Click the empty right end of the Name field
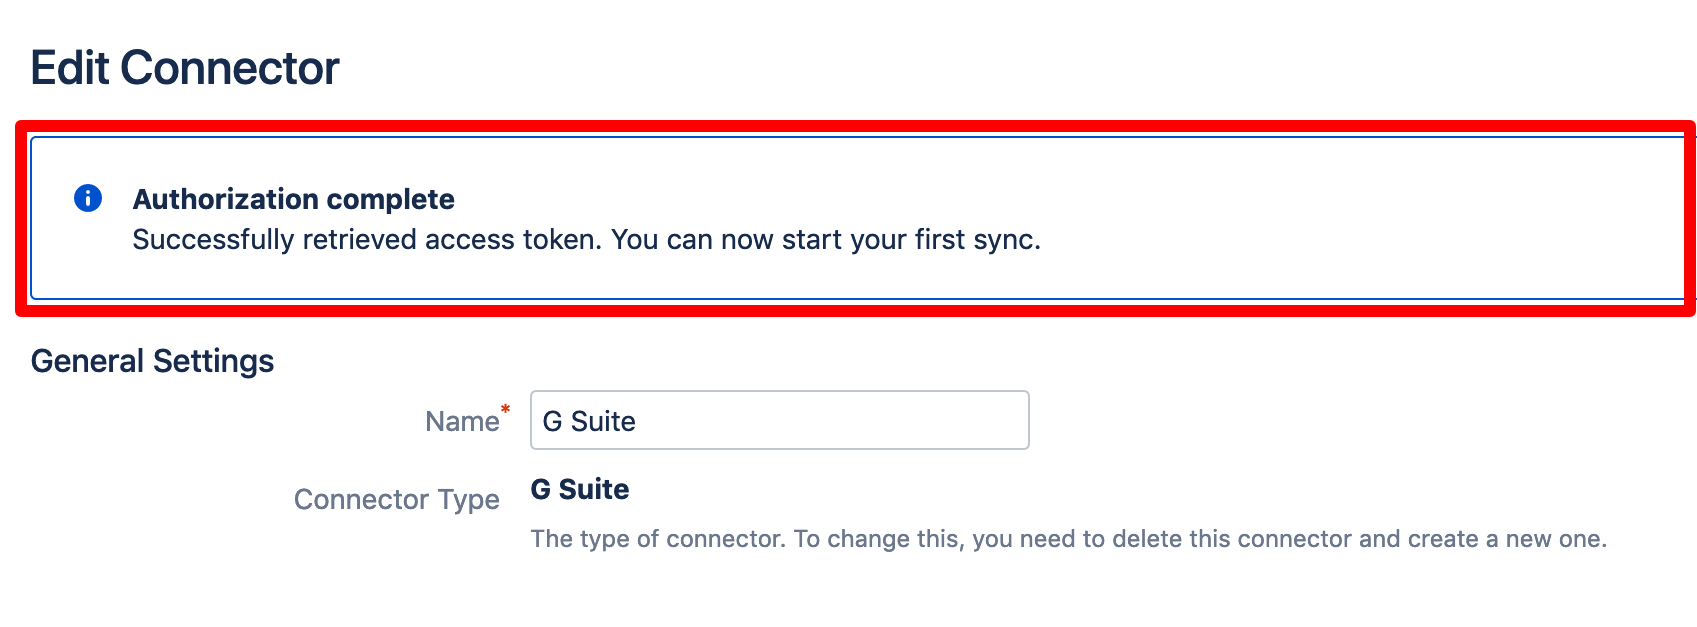This screenshot has height=627, width=1697. pos(900,420)
